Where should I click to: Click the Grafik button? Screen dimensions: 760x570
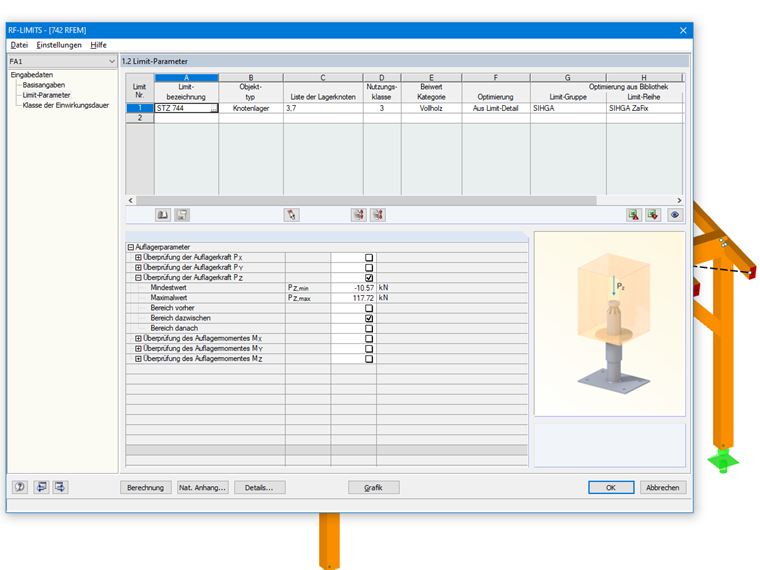tap(374, 488)
